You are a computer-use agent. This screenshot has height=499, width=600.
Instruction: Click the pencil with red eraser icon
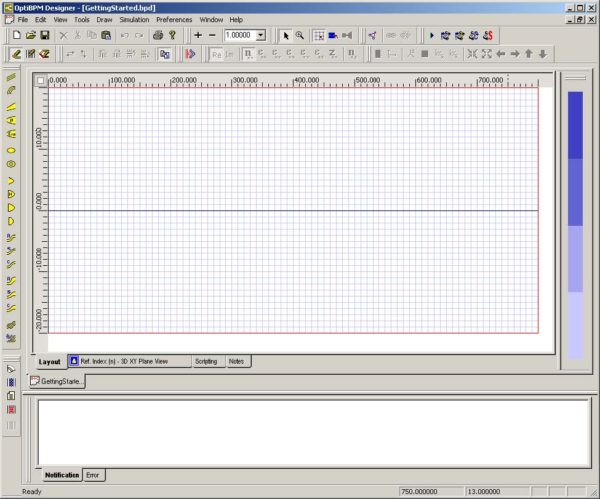tap(44, 54)
